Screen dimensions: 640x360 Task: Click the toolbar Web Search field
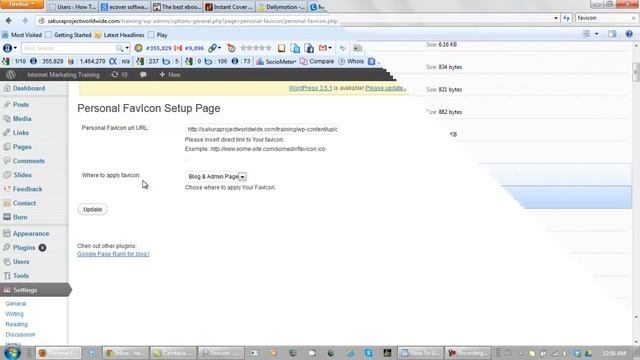coord(69,48)
